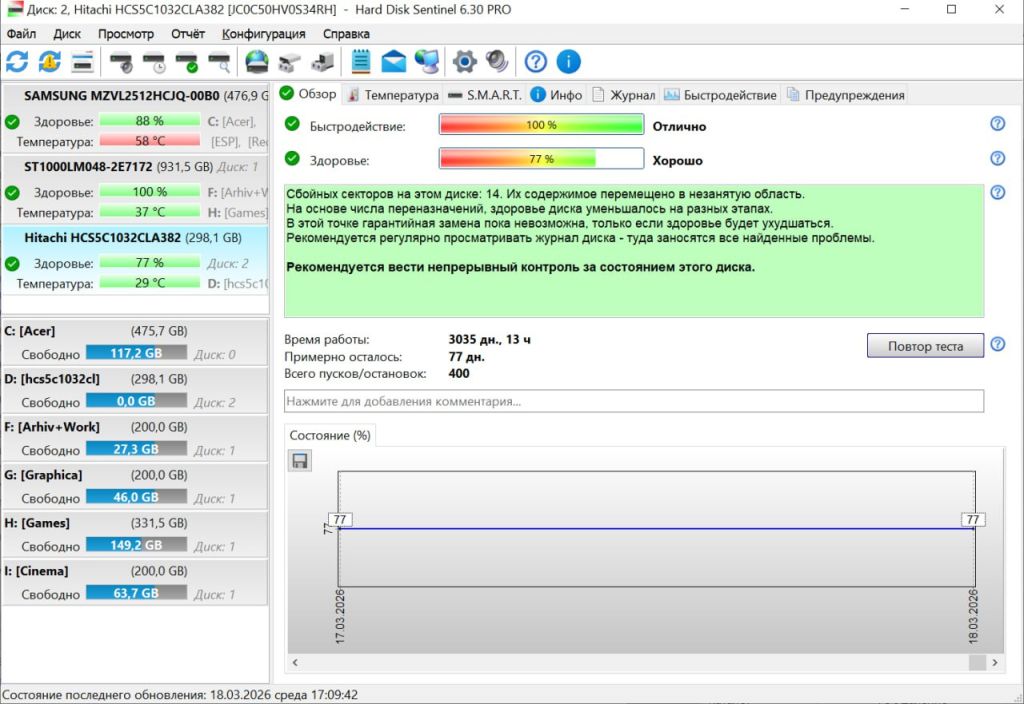Screen dimensions: 1024x704
Task: Open the Отчёт menu
Action: 188,34
